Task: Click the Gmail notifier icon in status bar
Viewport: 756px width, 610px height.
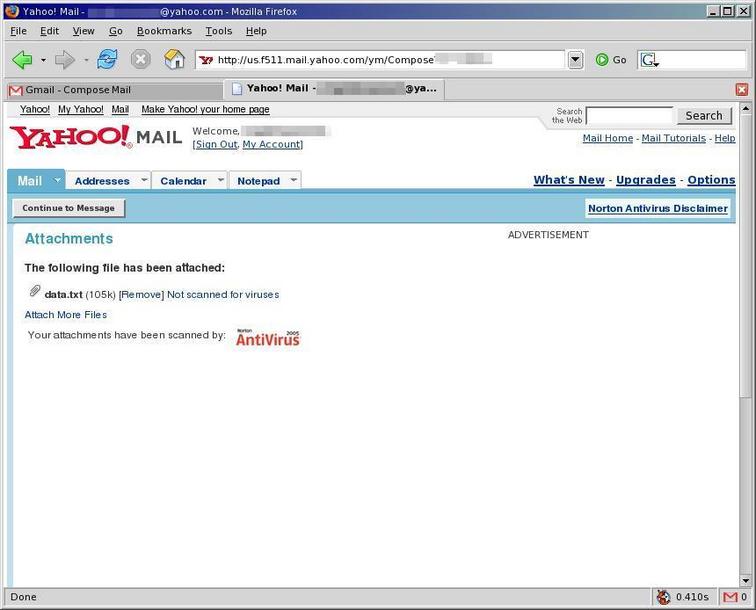Action: coord(730,597)
